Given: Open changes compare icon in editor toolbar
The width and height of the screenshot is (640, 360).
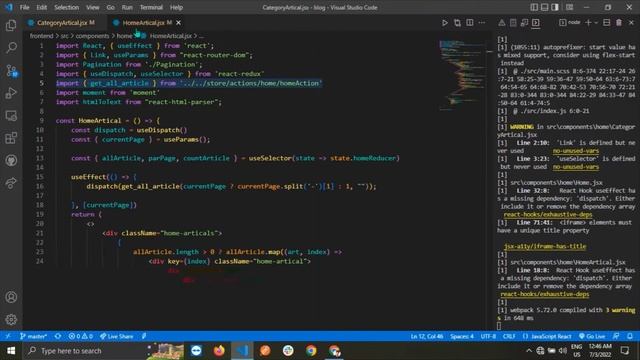Looking at the screenshot, I should pyautogui.click(x=457, y=23).
